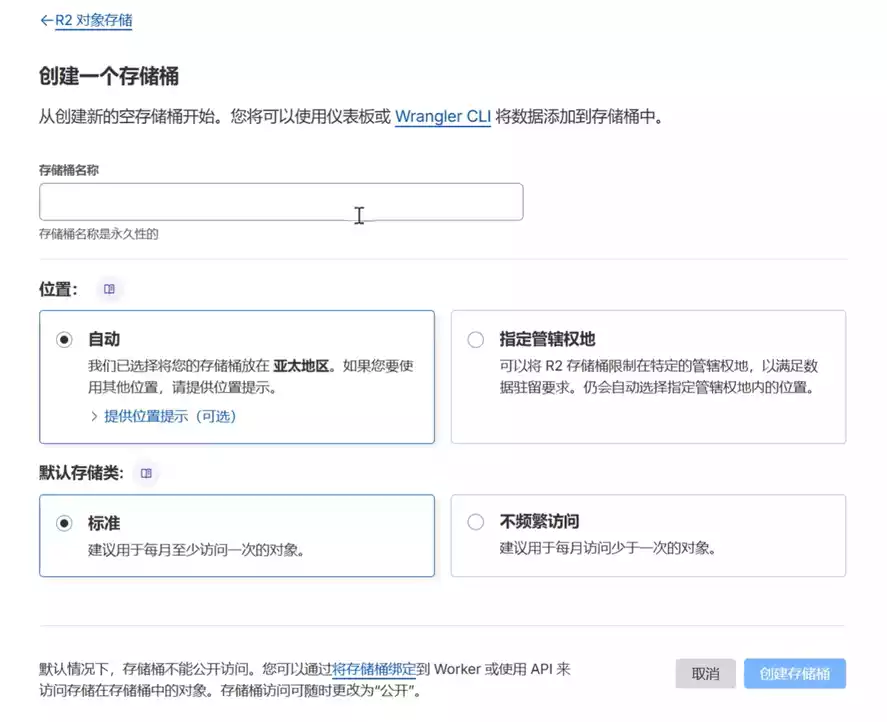Click the 创建一个存储桶 heading
The width and height of the screenshot is (887, 722).
(x=109, y=76)
